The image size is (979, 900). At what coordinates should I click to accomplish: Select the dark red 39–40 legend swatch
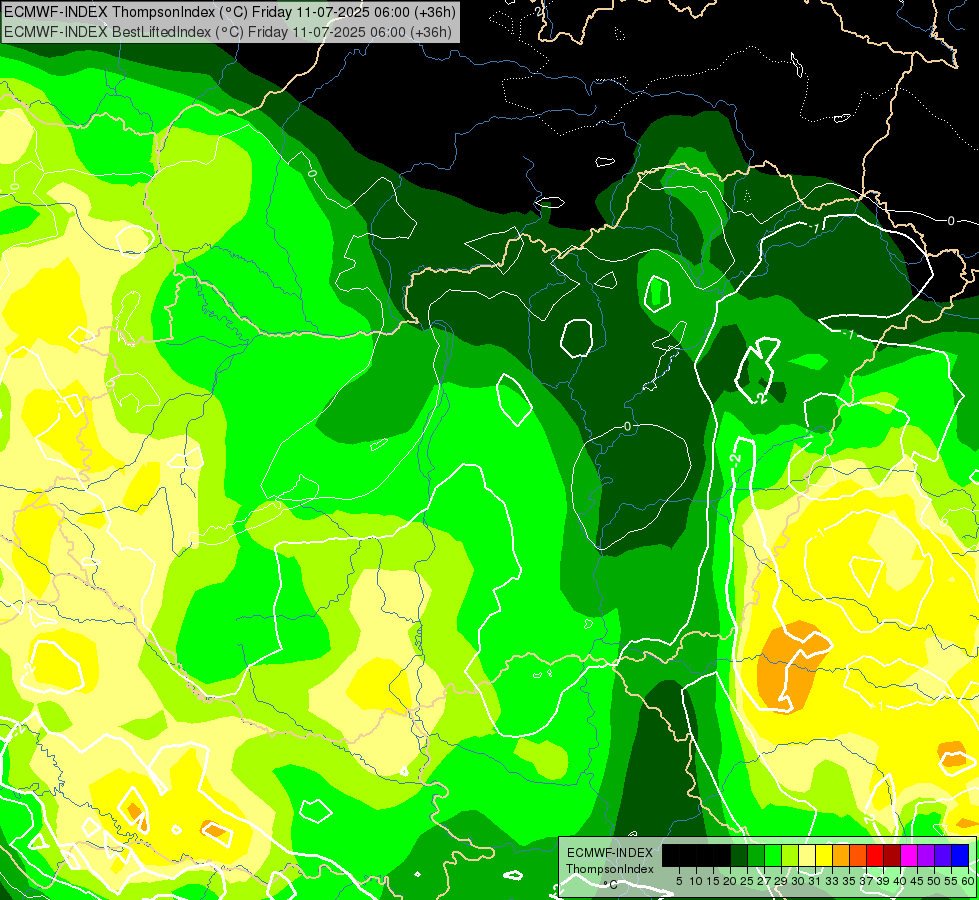(x=892, y=855)
